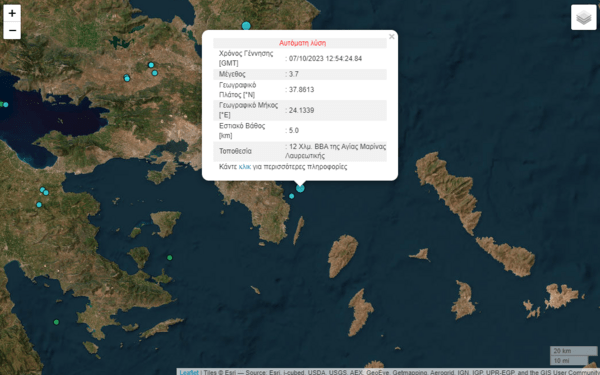The height and width of the screenshot is (375, 600).
Task: Click the Τοποθεσία location row in the popup
Action: click(300, 151)
